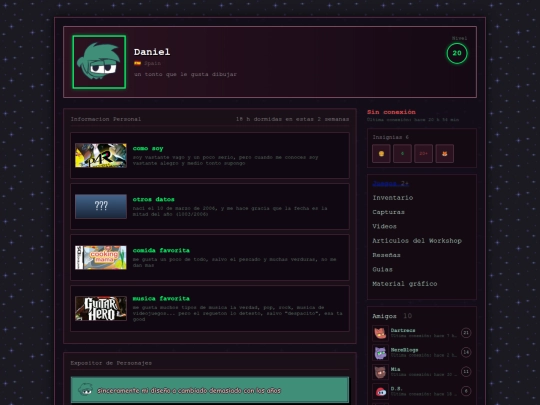Open the first coin-shaped insignia badge
This screenshot has height=405, width=540.
(x=381, y=154)
